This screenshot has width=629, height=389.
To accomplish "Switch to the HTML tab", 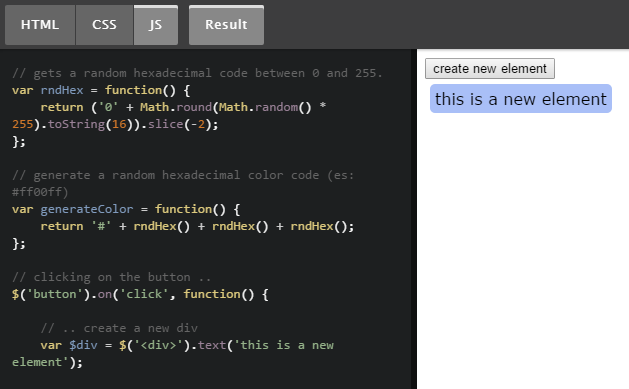I will [x=40, y=25].
